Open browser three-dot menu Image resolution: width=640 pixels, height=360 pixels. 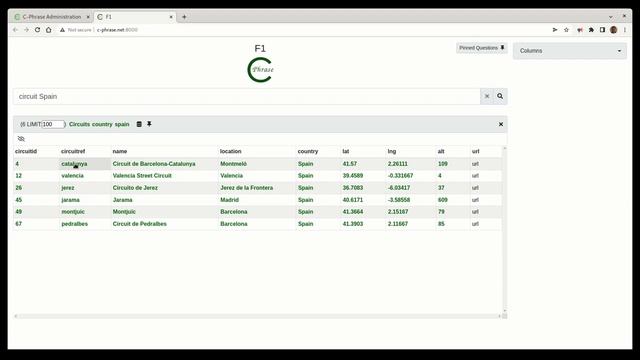624,30
